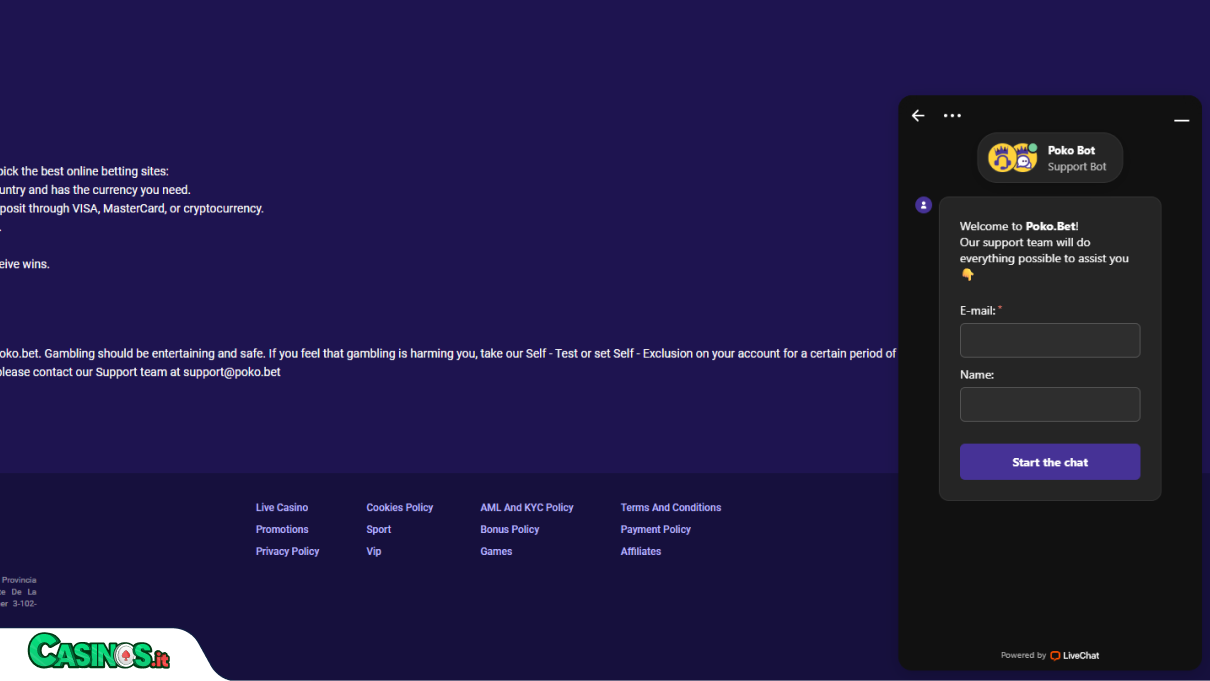Click the Casinos.it logo

[x=99, y=652]
